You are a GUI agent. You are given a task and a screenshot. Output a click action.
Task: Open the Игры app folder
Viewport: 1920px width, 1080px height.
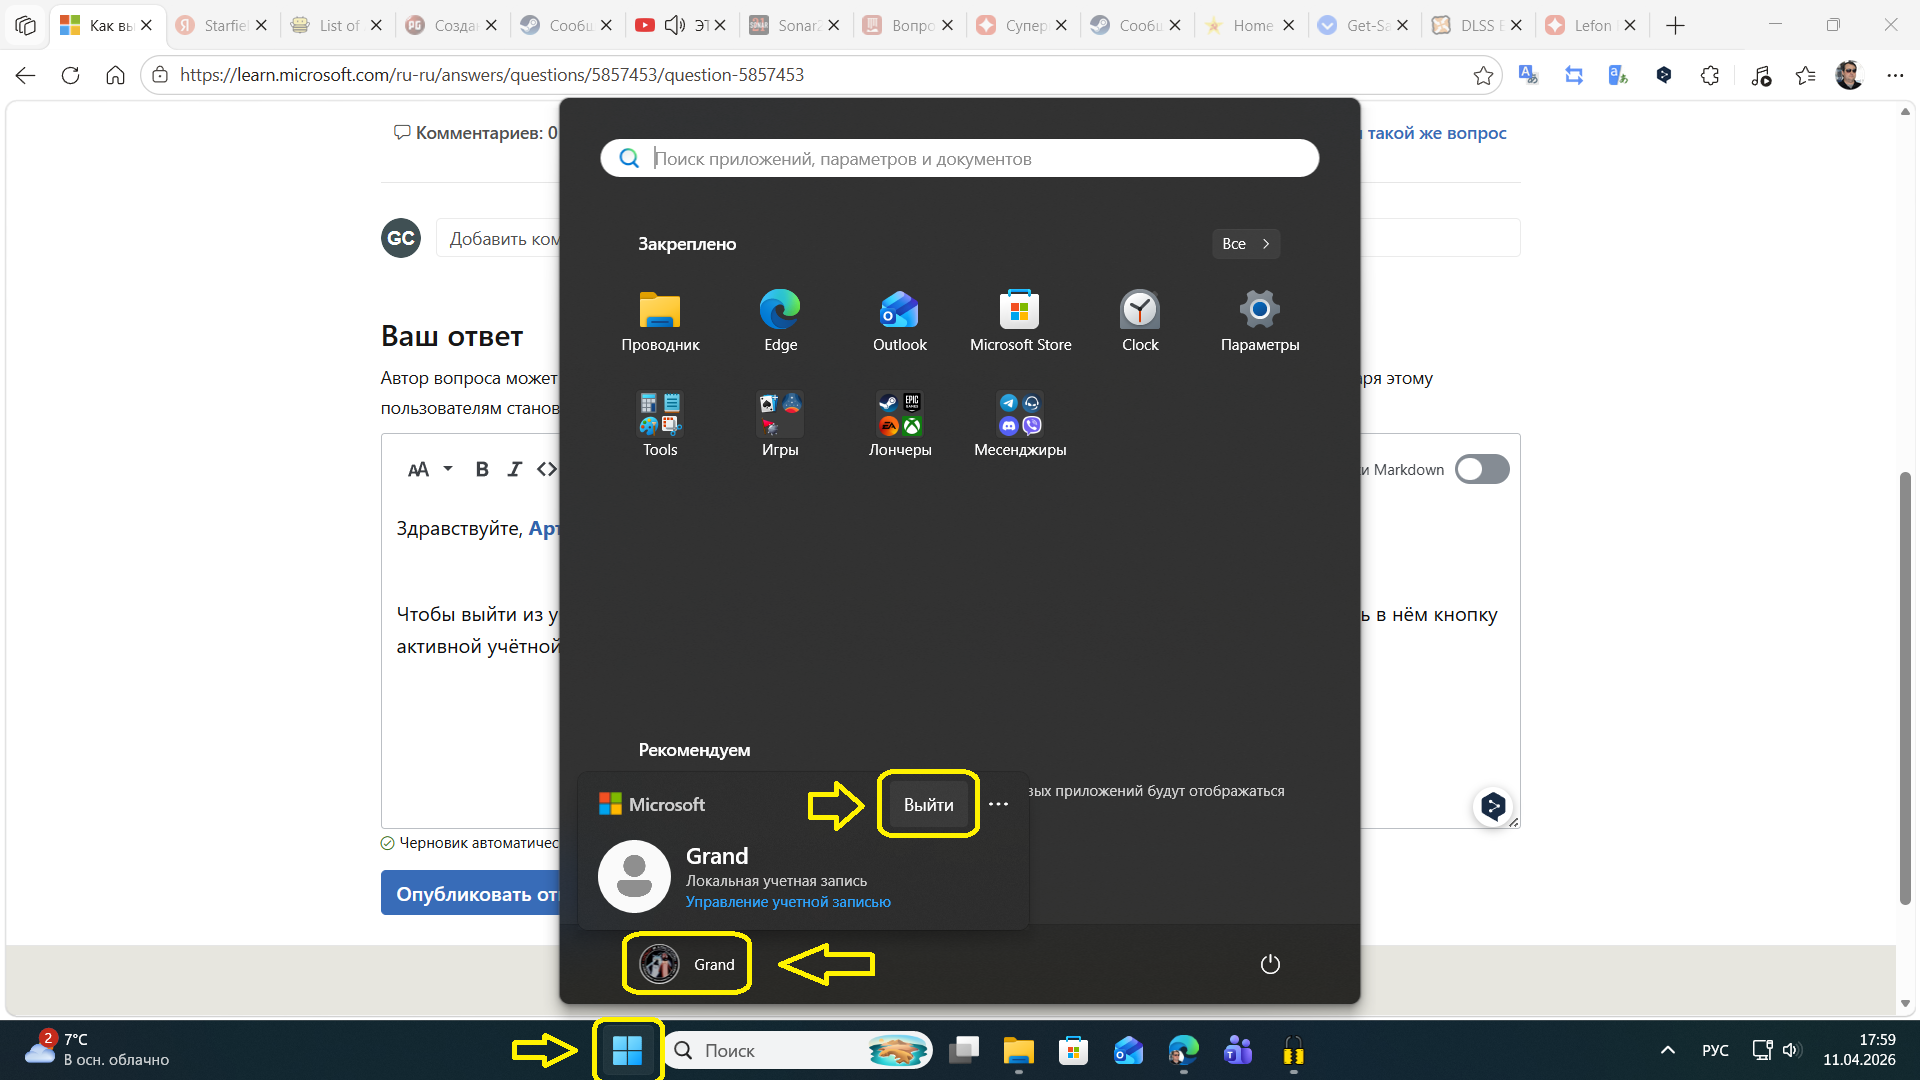[780, 425]
